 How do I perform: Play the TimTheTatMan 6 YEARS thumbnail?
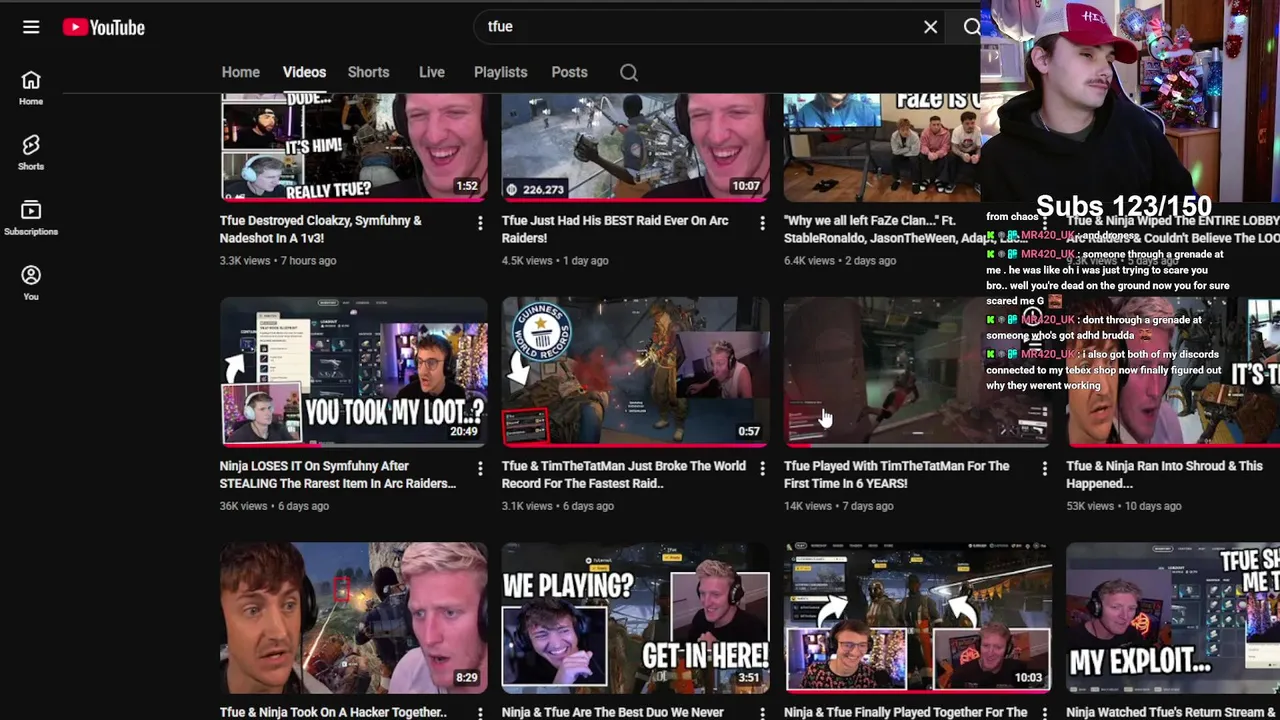(918, 371)
